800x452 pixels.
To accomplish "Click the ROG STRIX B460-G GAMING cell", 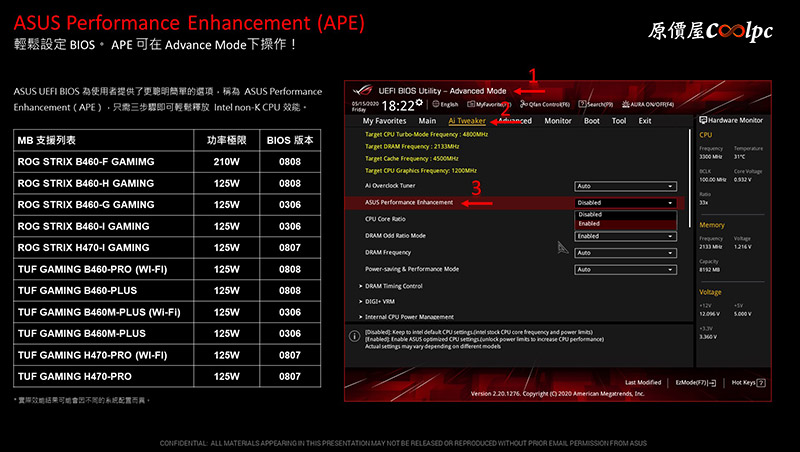I will (104, 205).
